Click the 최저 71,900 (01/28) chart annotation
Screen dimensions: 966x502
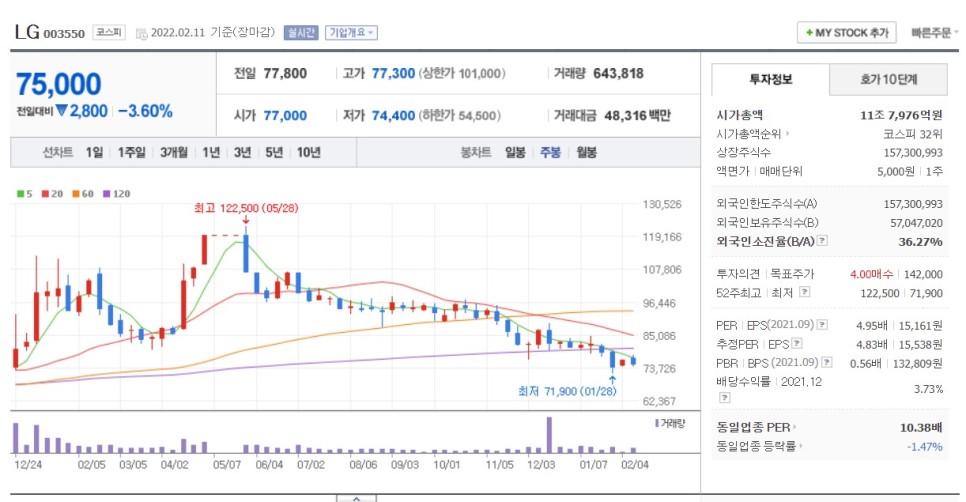[x=567, y=391]
